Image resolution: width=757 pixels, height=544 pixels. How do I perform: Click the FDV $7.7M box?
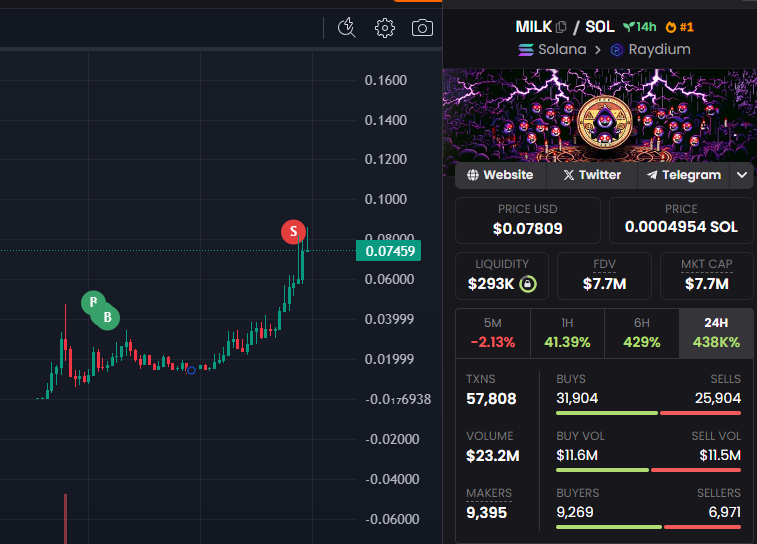[x=604, y=276]
